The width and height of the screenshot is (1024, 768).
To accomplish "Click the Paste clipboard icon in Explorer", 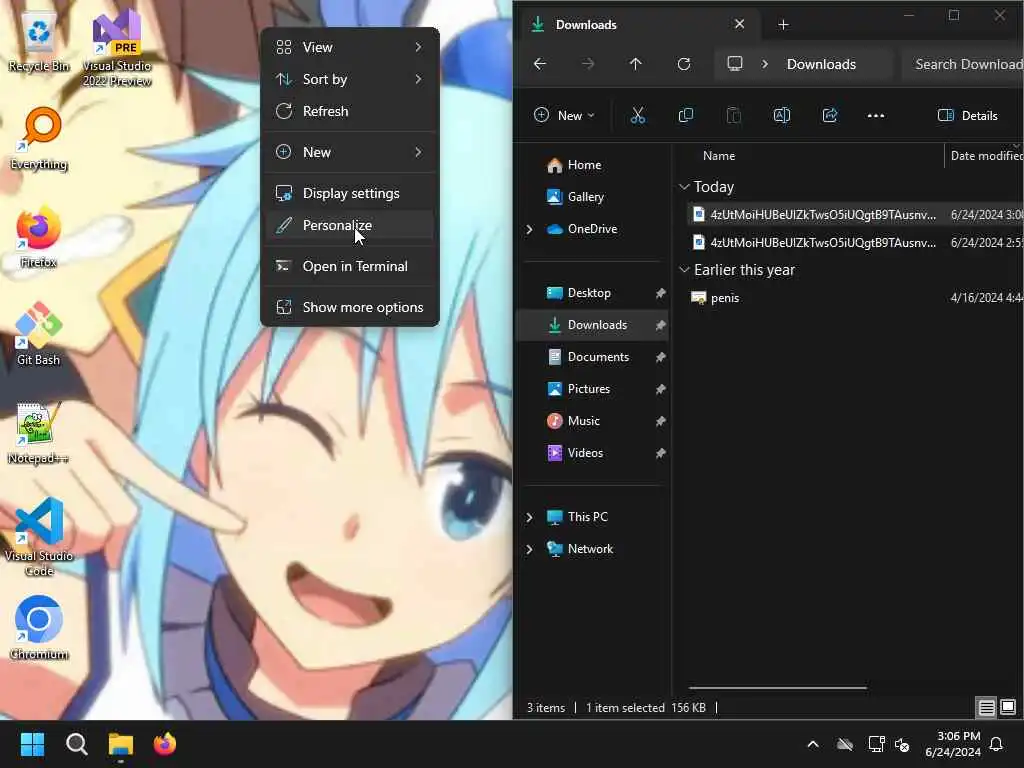I will click(733, 116).
